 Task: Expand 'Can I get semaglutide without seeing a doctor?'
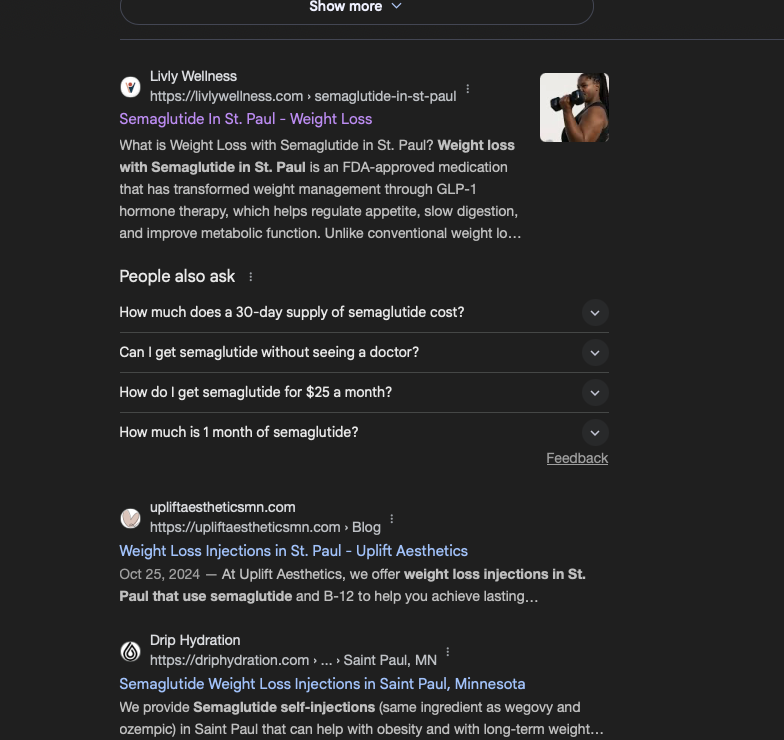[x=594, y=353]
